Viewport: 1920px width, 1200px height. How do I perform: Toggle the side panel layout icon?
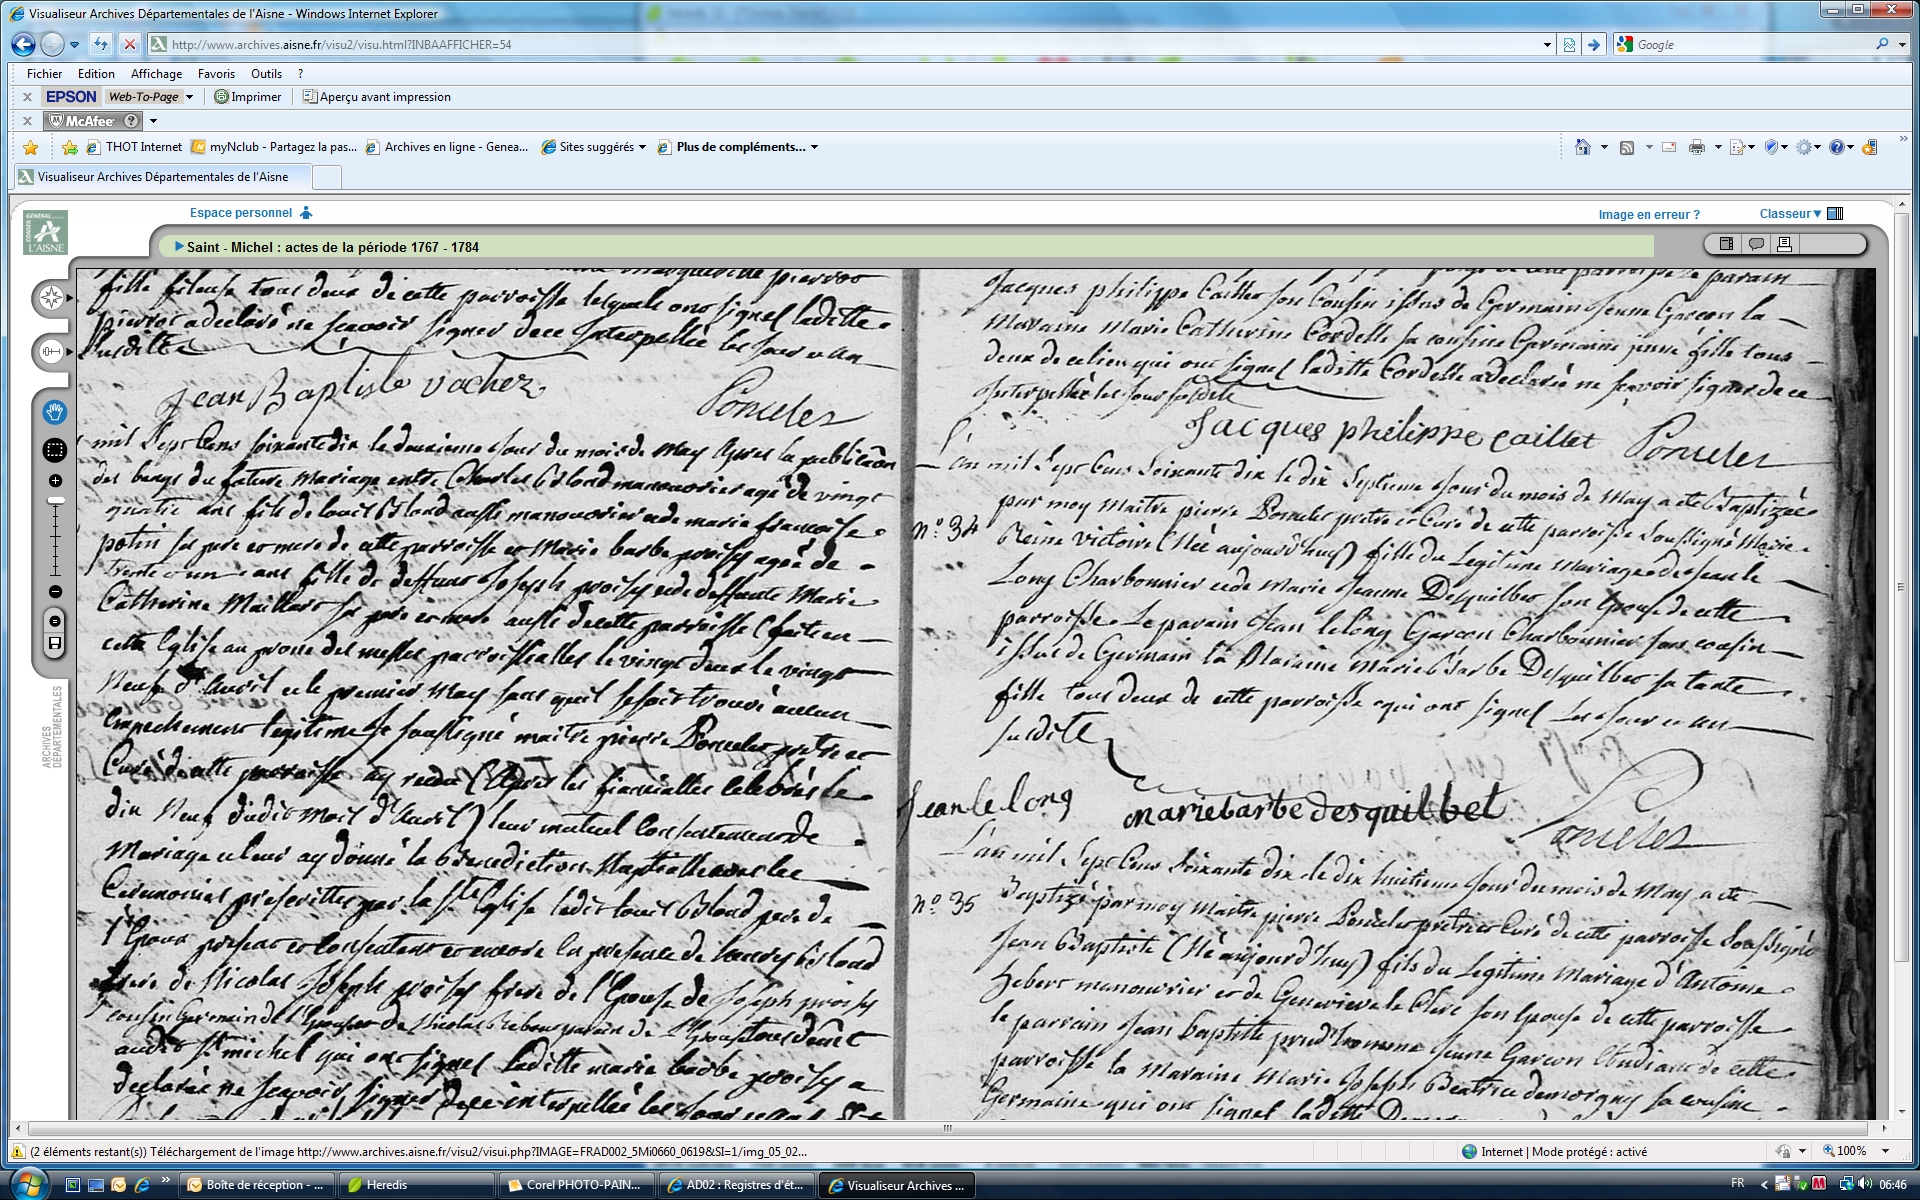(1726, 244)
